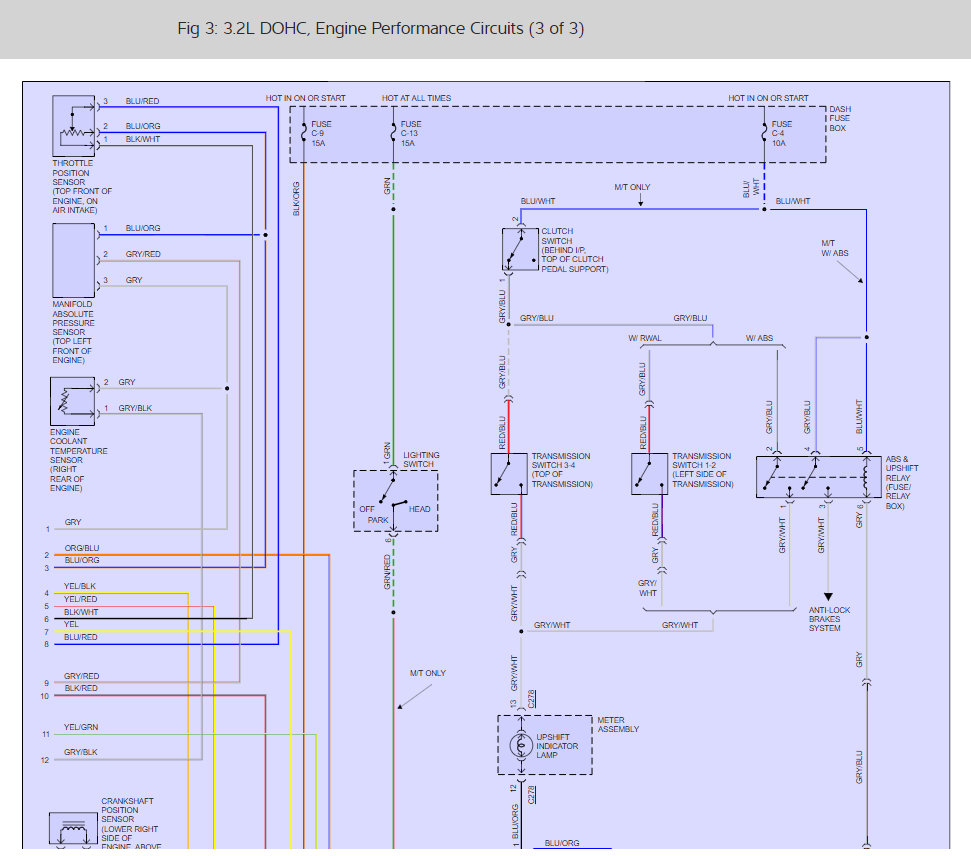This screenshot has width=971, height=856.
Task: Click the fuse C-9 symbol
Action: pyautogui.click(x=303, y=133)
